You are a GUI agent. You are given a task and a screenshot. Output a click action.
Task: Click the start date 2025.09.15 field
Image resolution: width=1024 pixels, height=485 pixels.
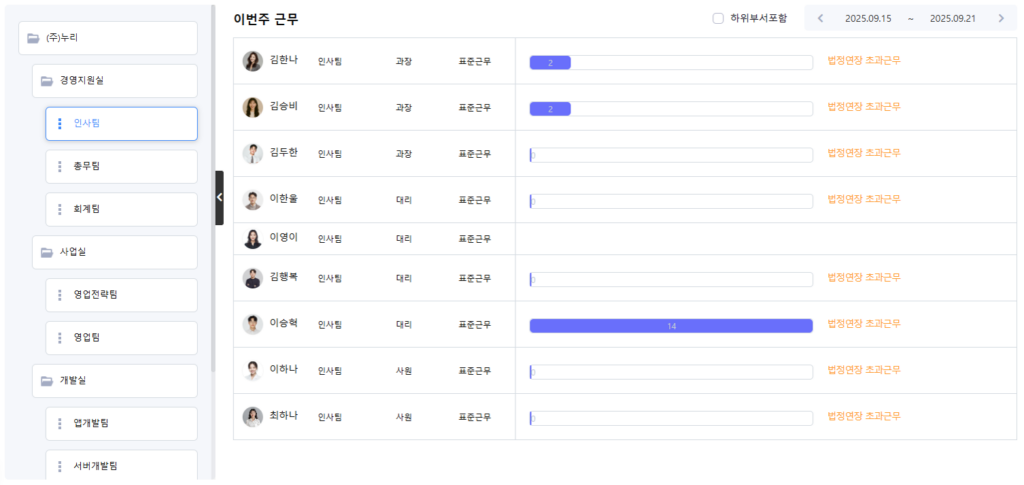[x=868, y=18]
